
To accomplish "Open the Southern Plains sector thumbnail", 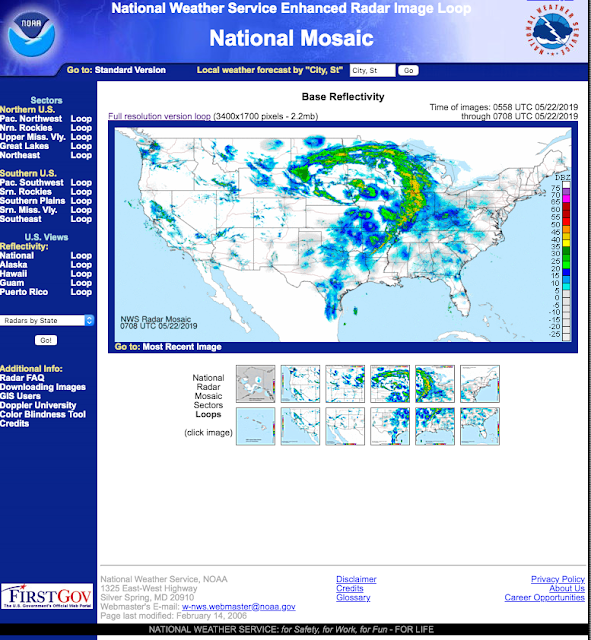I will (x=390, y=426).
